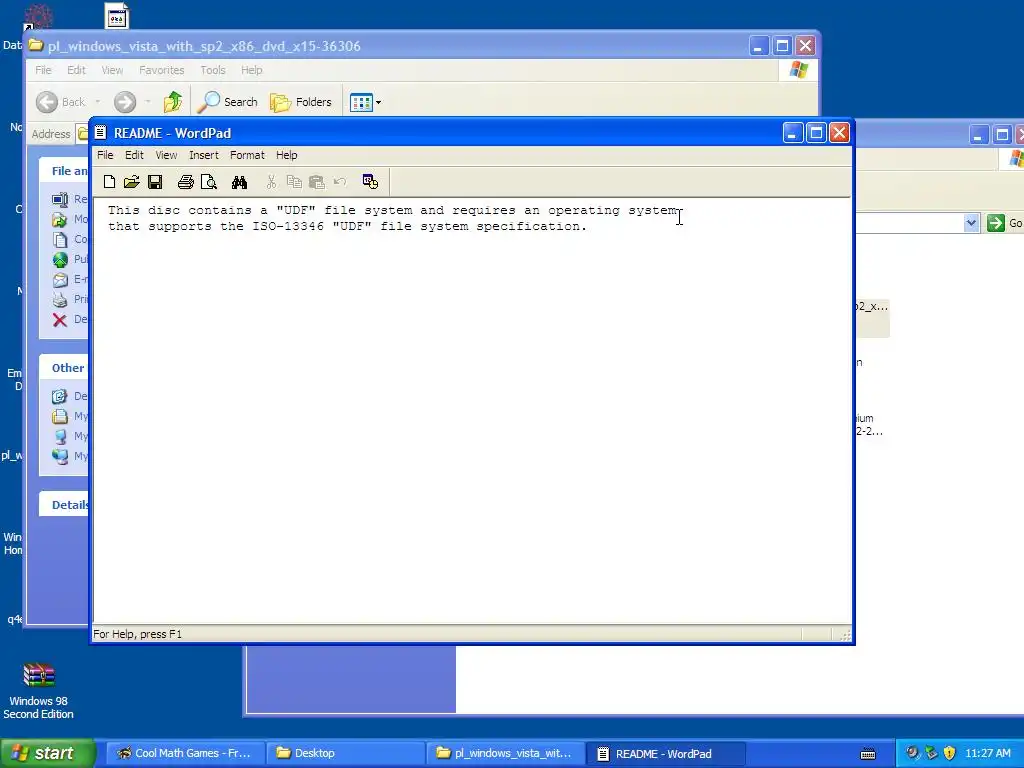Print the README document
The height and width of the screenshot is (768, 1024).
pos(185,182)
